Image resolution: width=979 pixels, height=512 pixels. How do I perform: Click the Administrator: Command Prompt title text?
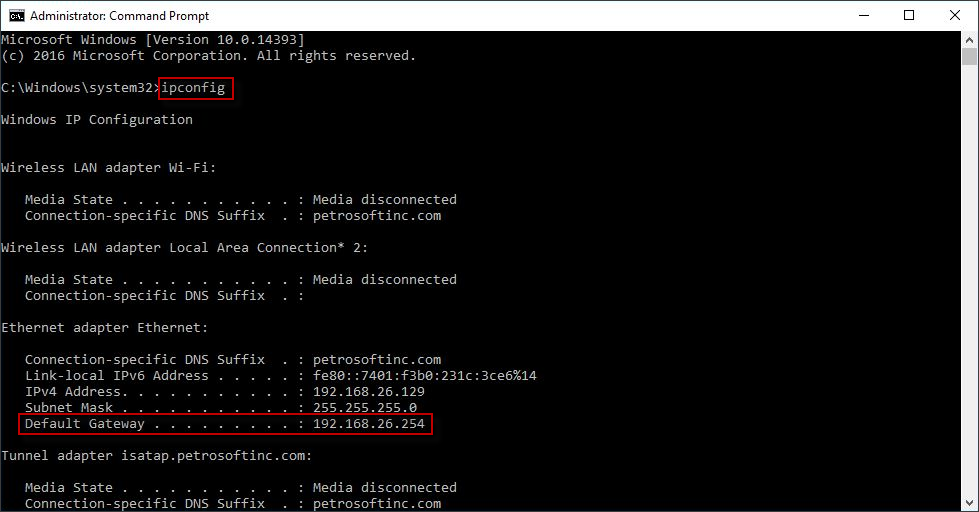coord(119,16)
